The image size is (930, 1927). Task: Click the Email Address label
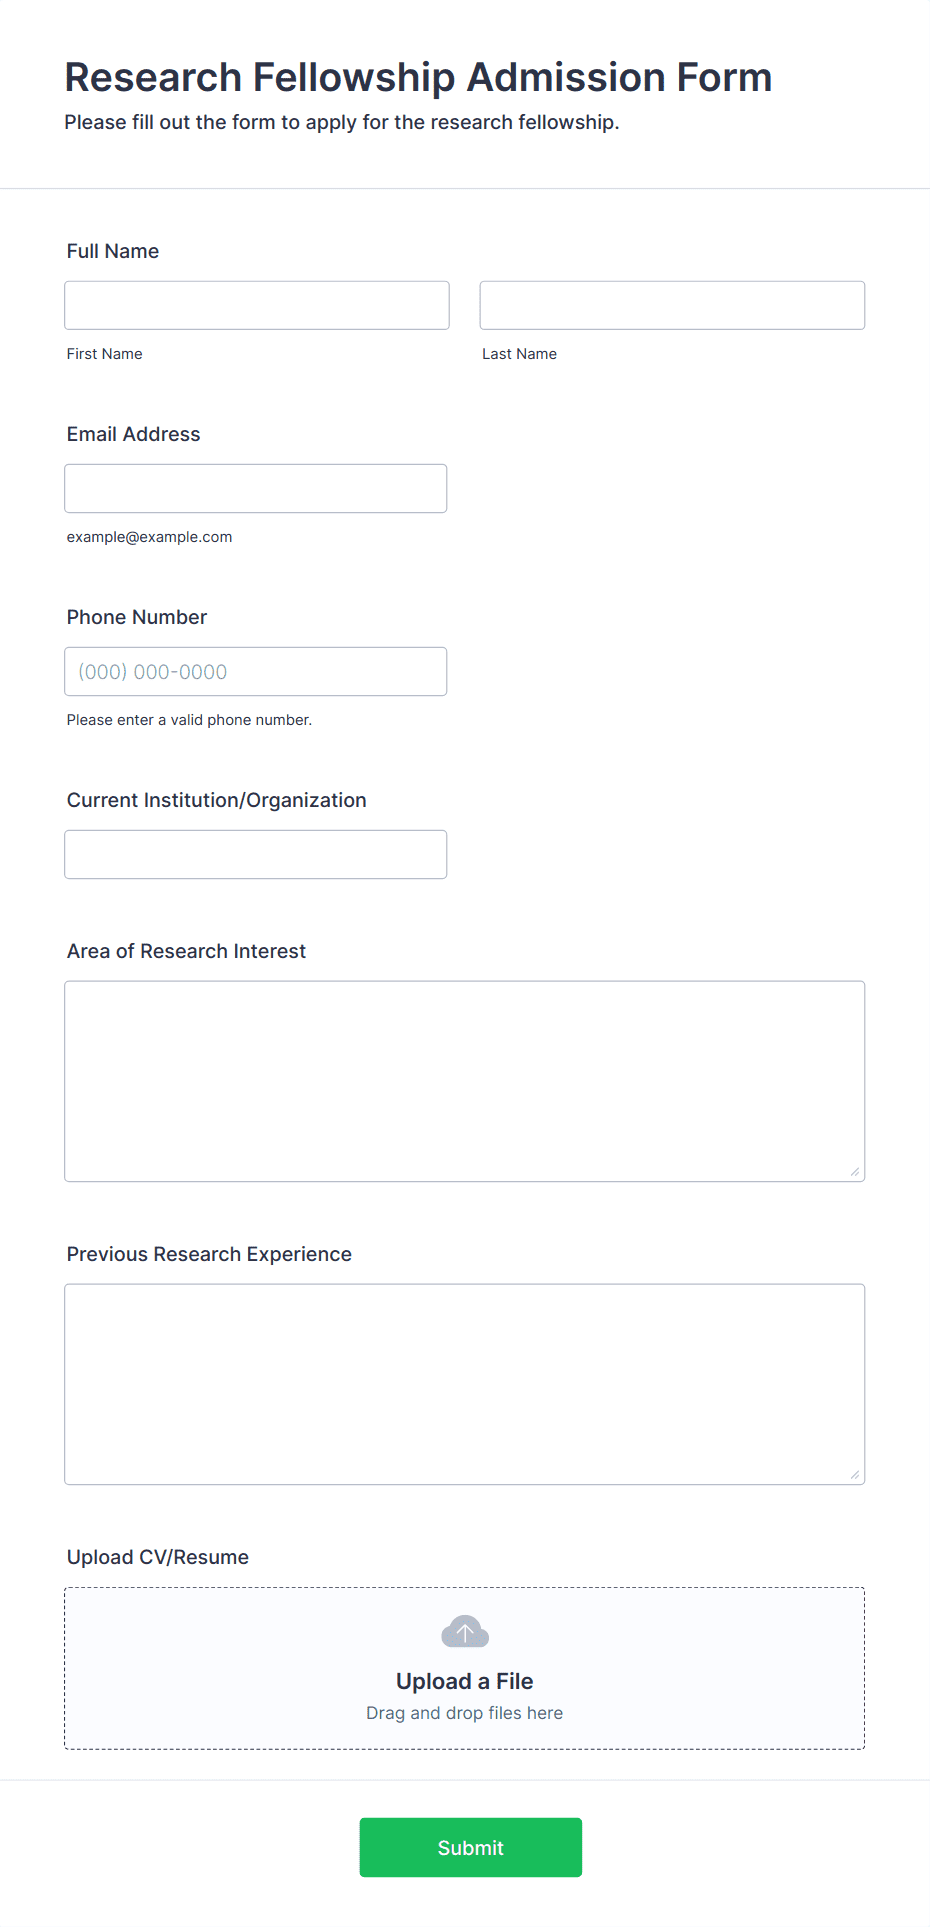point(134,434)
